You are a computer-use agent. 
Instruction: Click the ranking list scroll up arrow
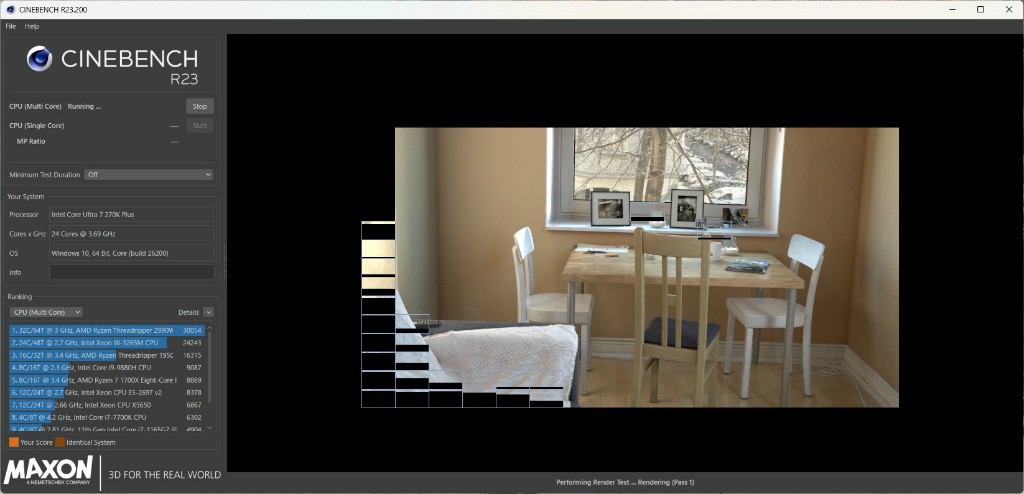tap(209, 327)
